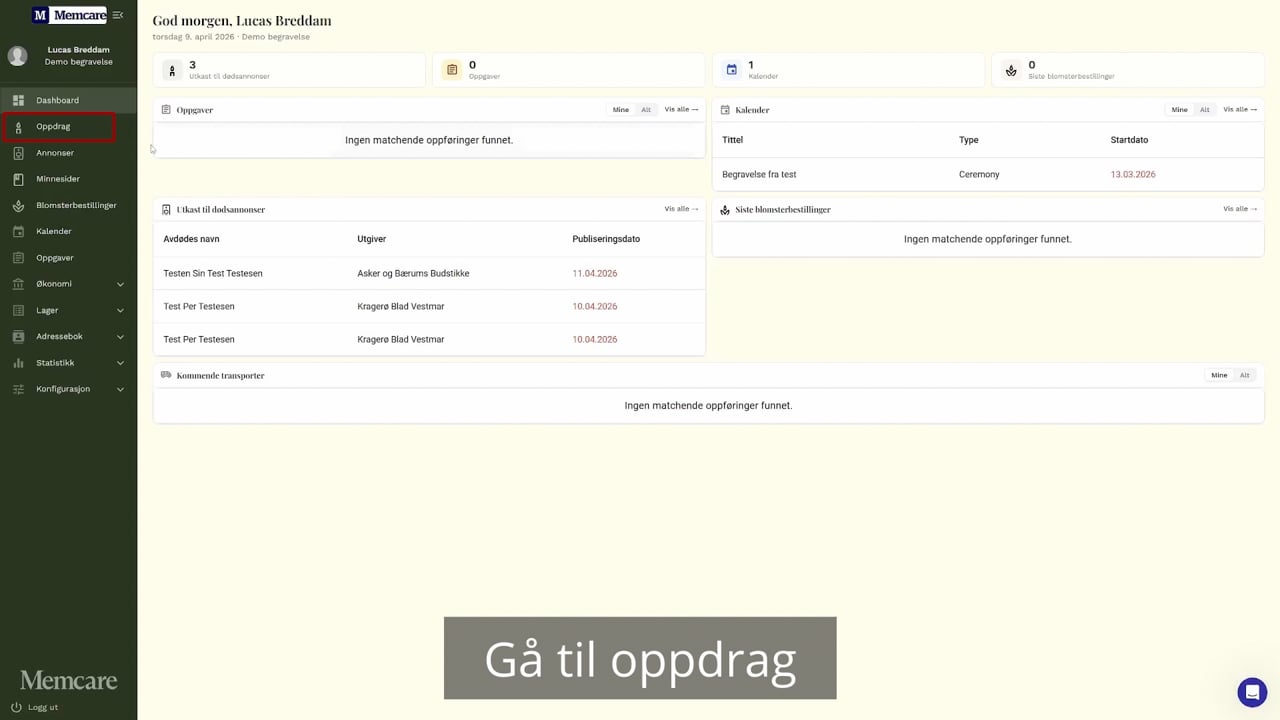
Task: Click the Økonomi bank icon
Action: point(18,284)
